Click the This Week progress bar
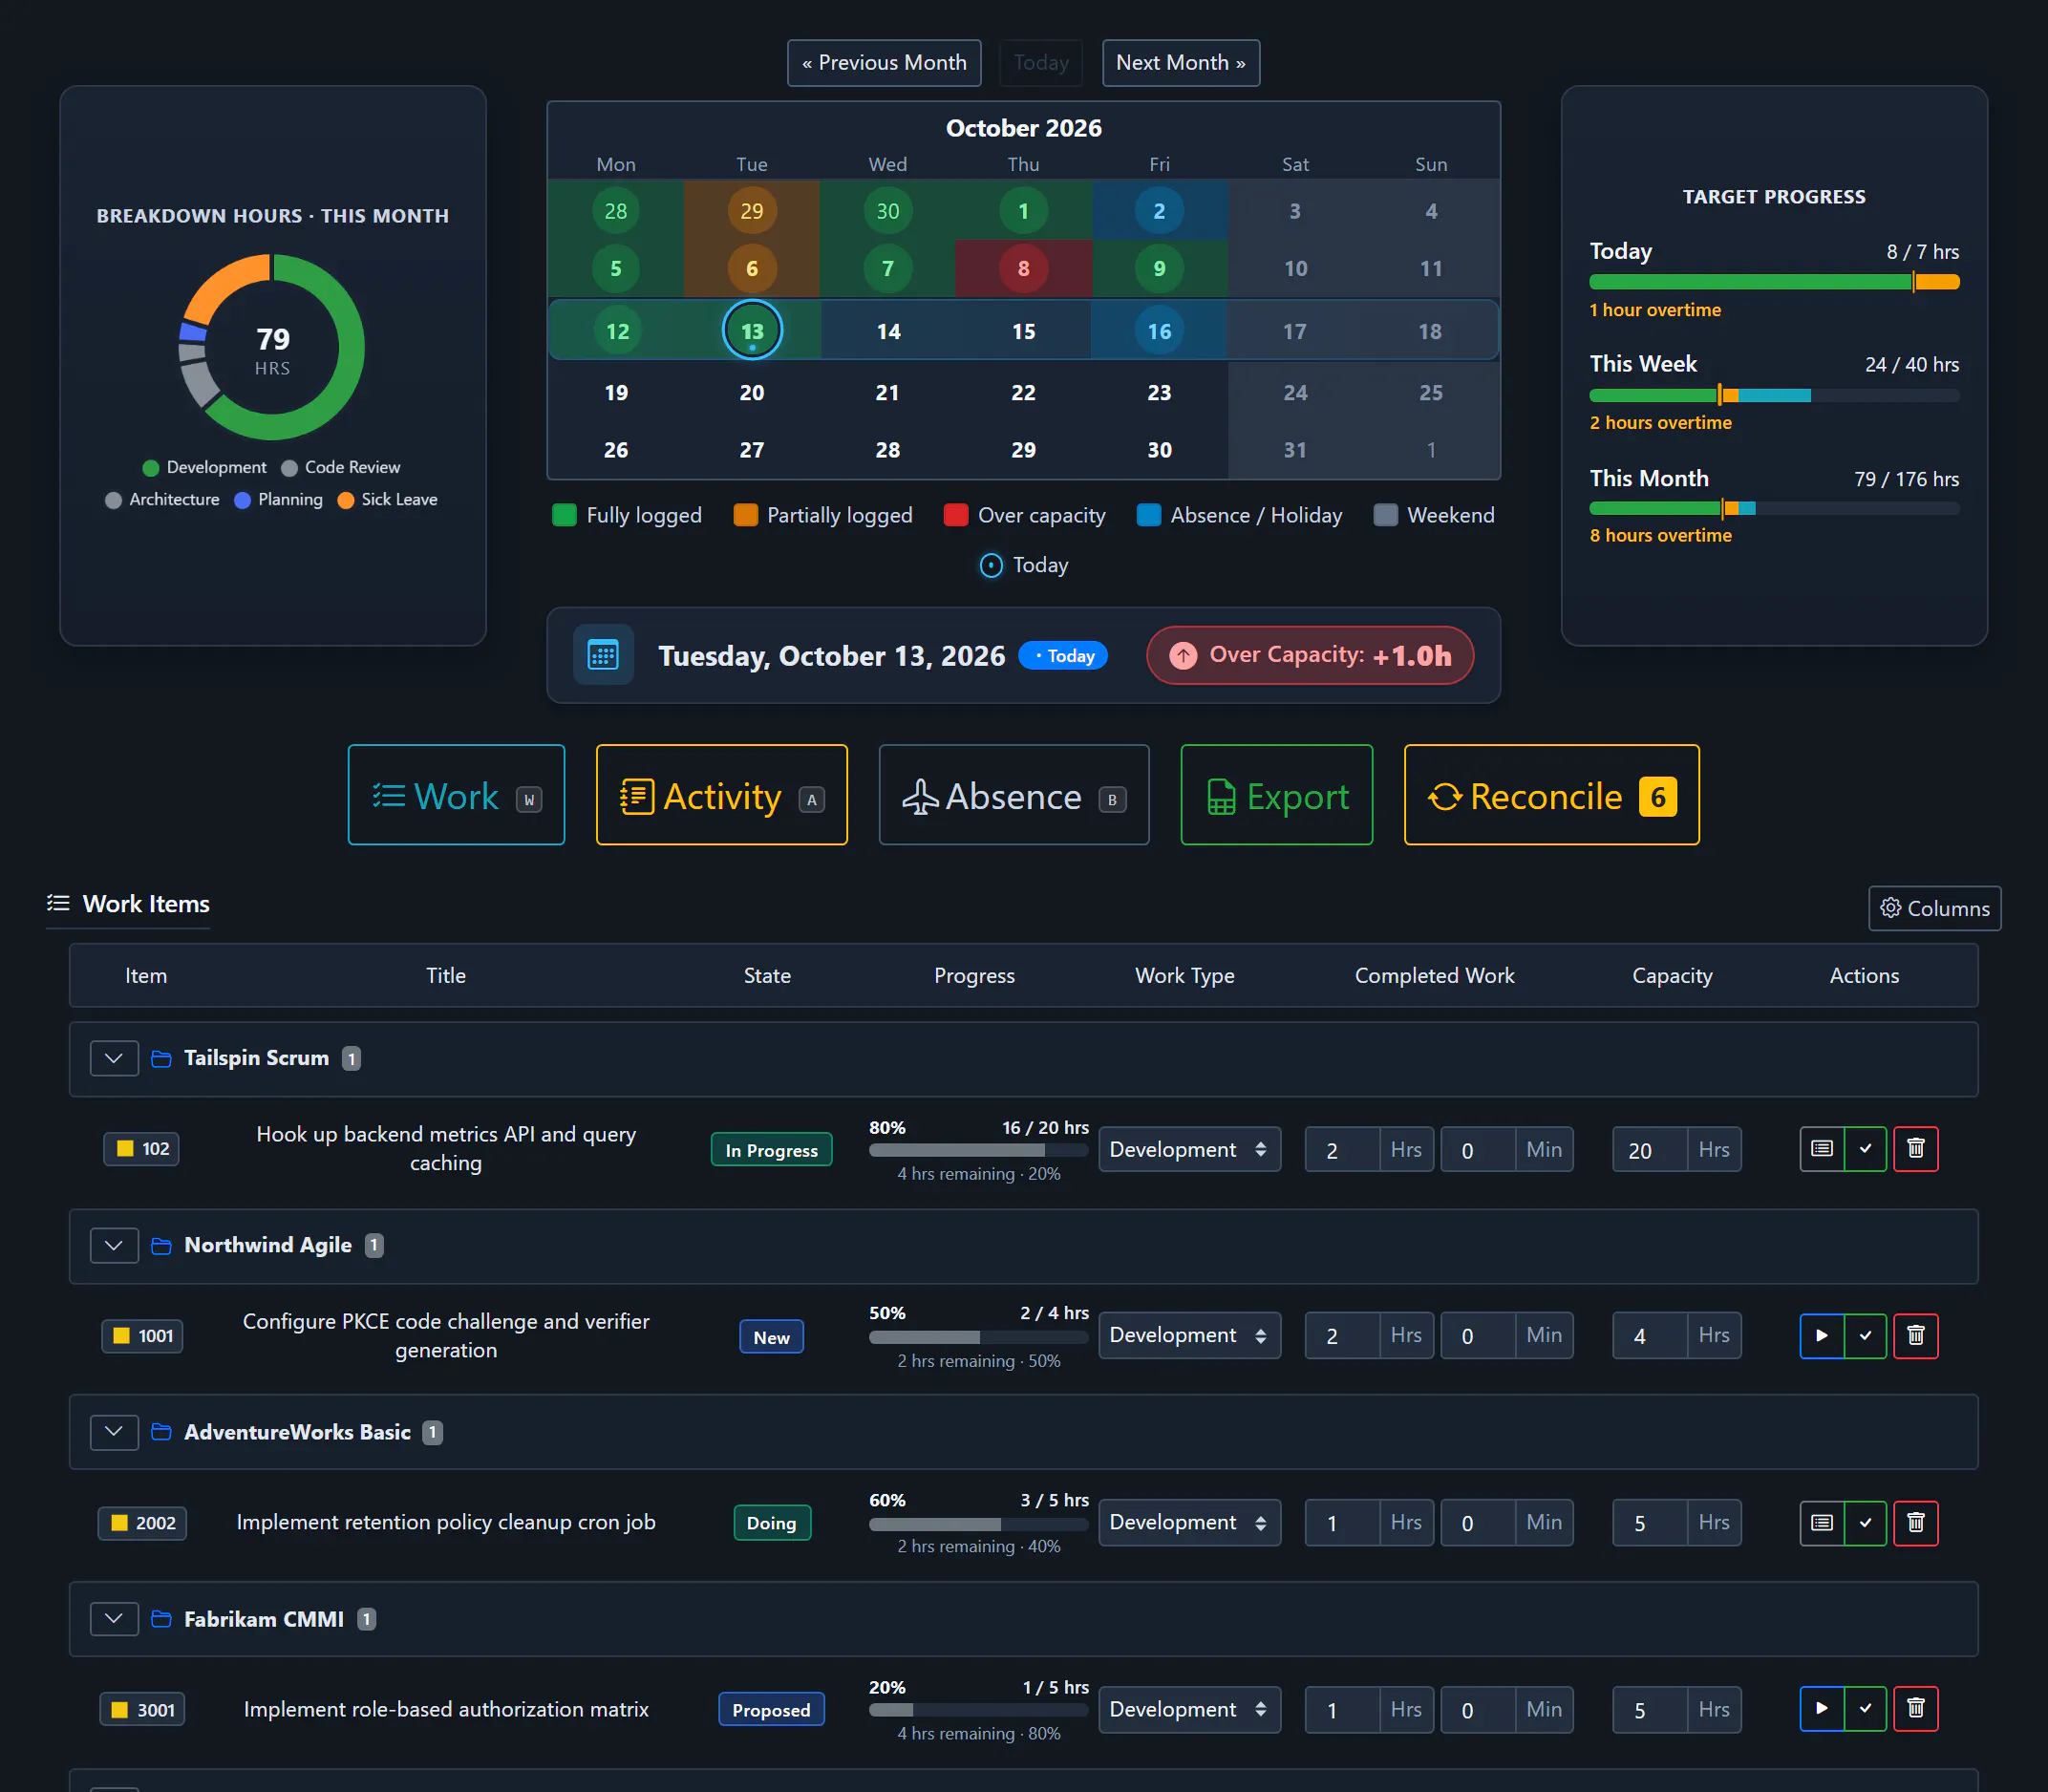The height and width of the screenshot is (1792, 2048). point(1774,396)
